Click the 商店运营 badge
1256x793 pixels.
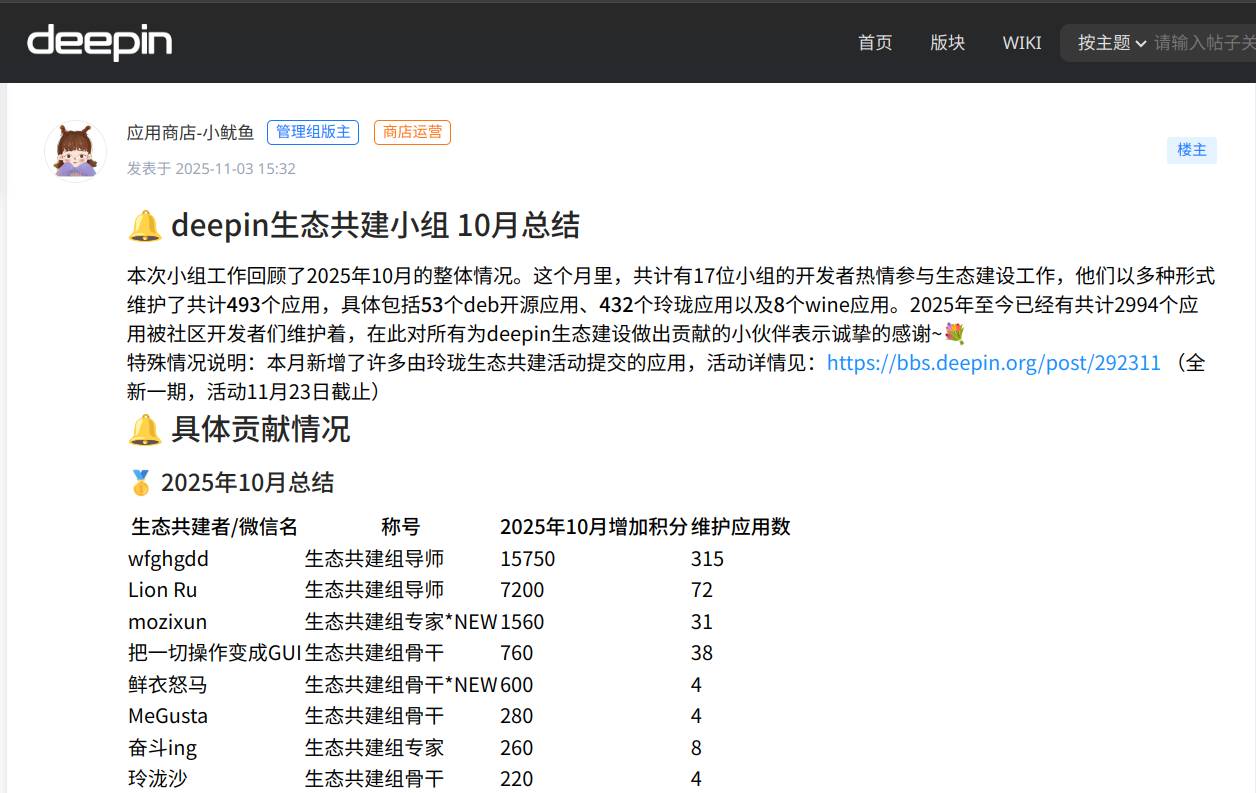(x=412, y=132)
